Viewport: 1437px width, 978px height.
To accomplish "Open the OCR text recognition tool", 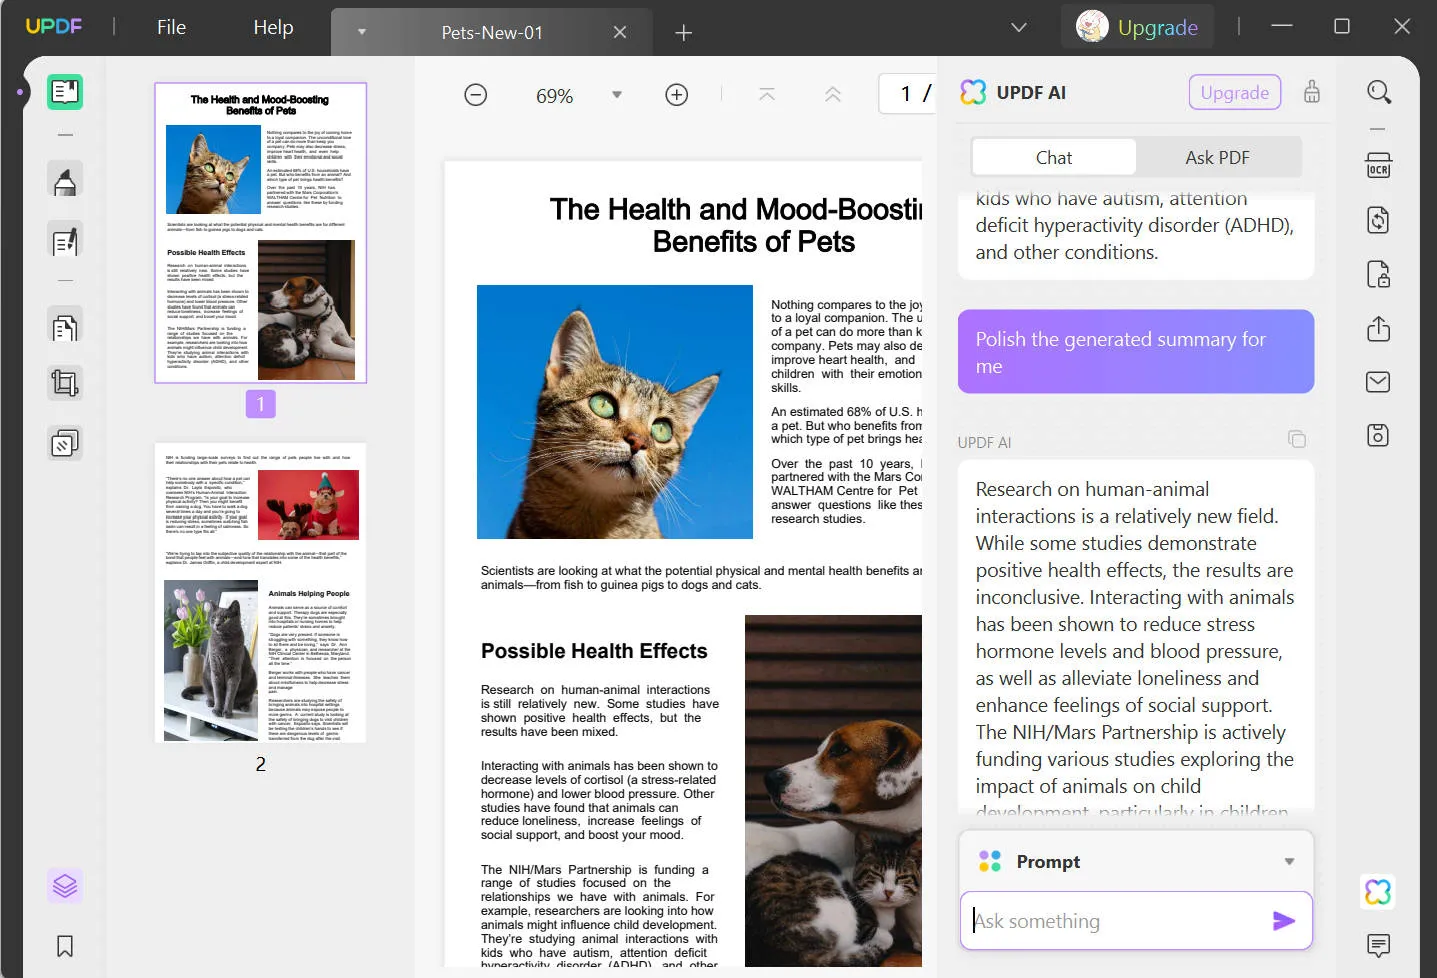I will tap(1378, 166).
